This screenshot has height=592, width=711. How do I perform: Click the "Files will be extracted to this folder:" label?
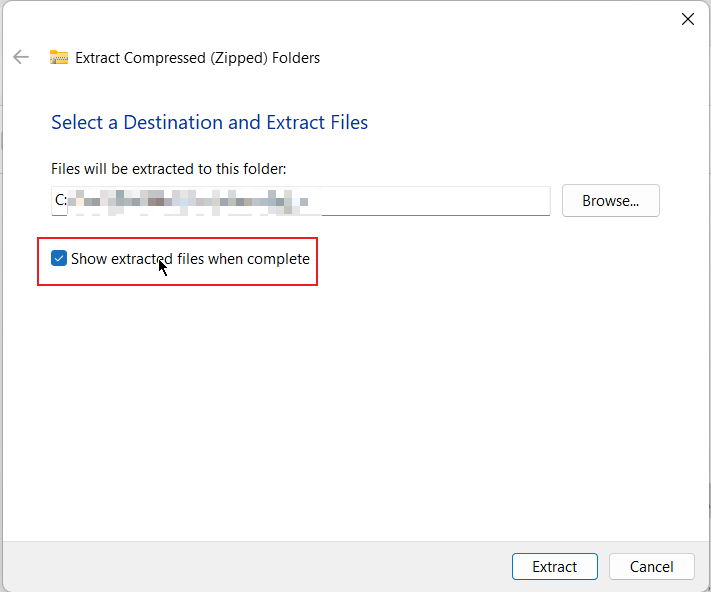pos(169,169)
